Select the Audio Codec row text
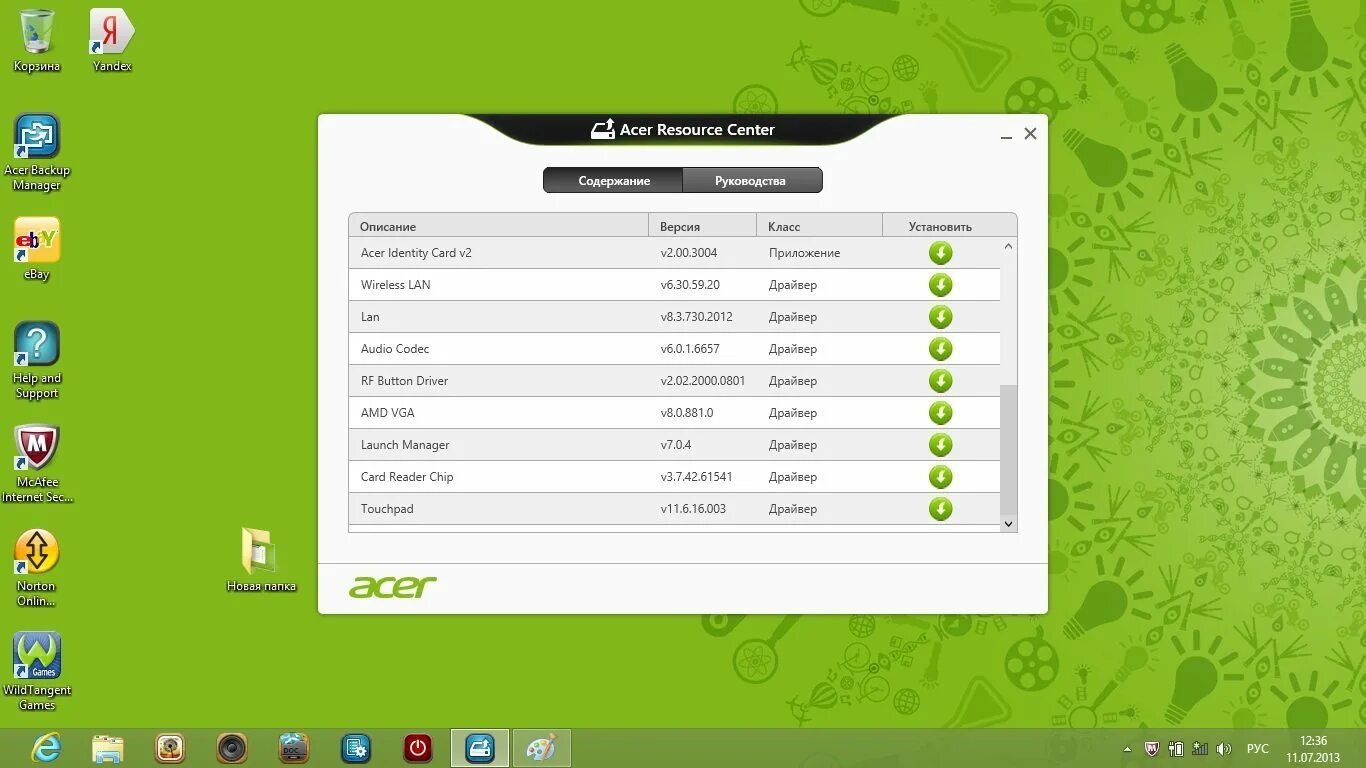Screen dimensions: 1366x768 coord(395,349)
